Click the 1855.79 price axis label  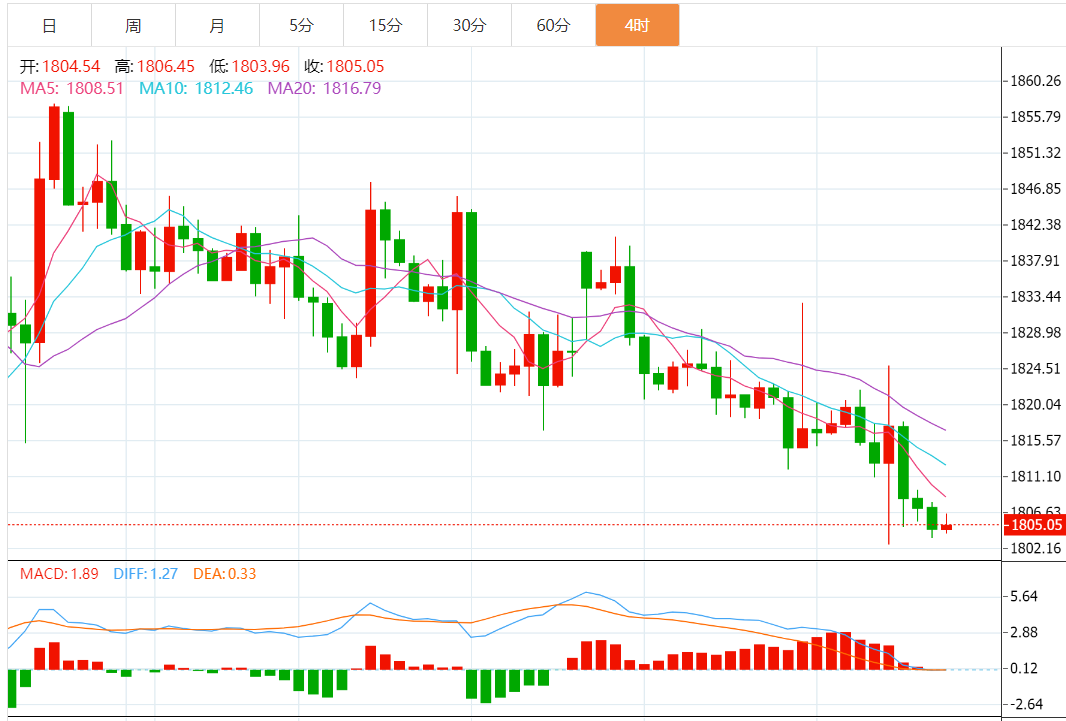click(1035, 117)
